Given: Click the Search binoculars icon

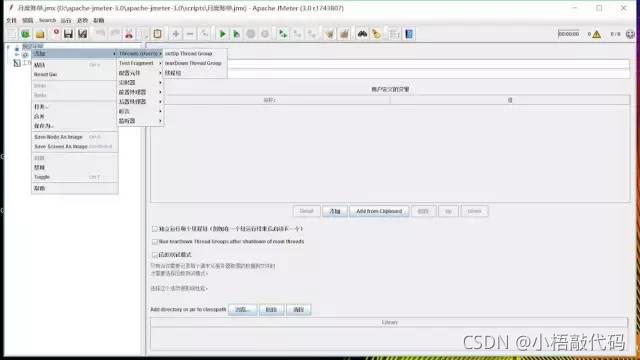Looking at the screenshot, I should coord(362,34).
